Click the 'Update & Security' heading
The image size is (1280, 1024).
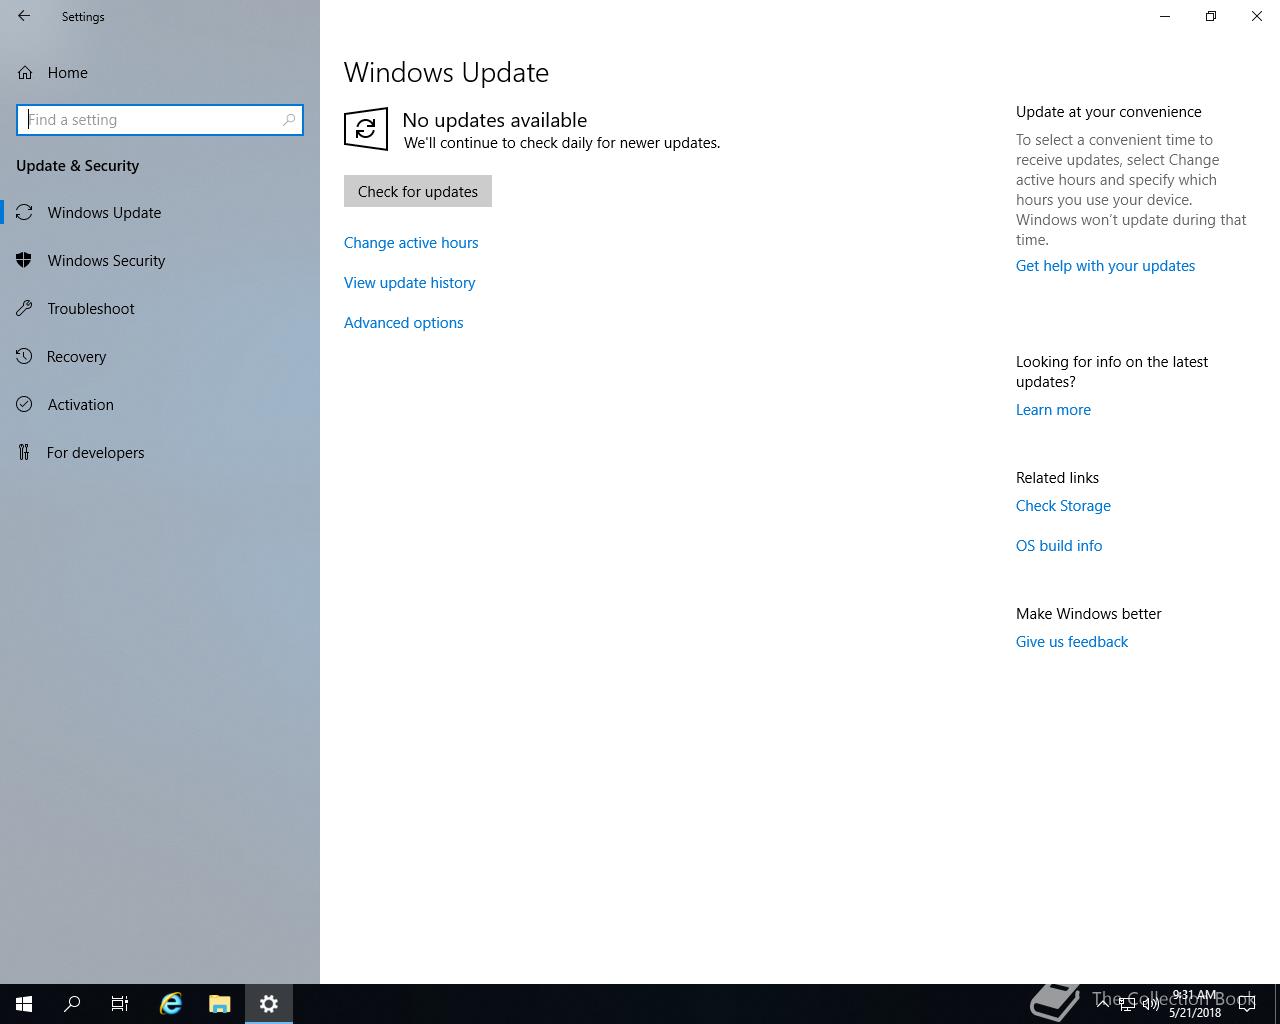pyautogui.click(x=78, y=166)
